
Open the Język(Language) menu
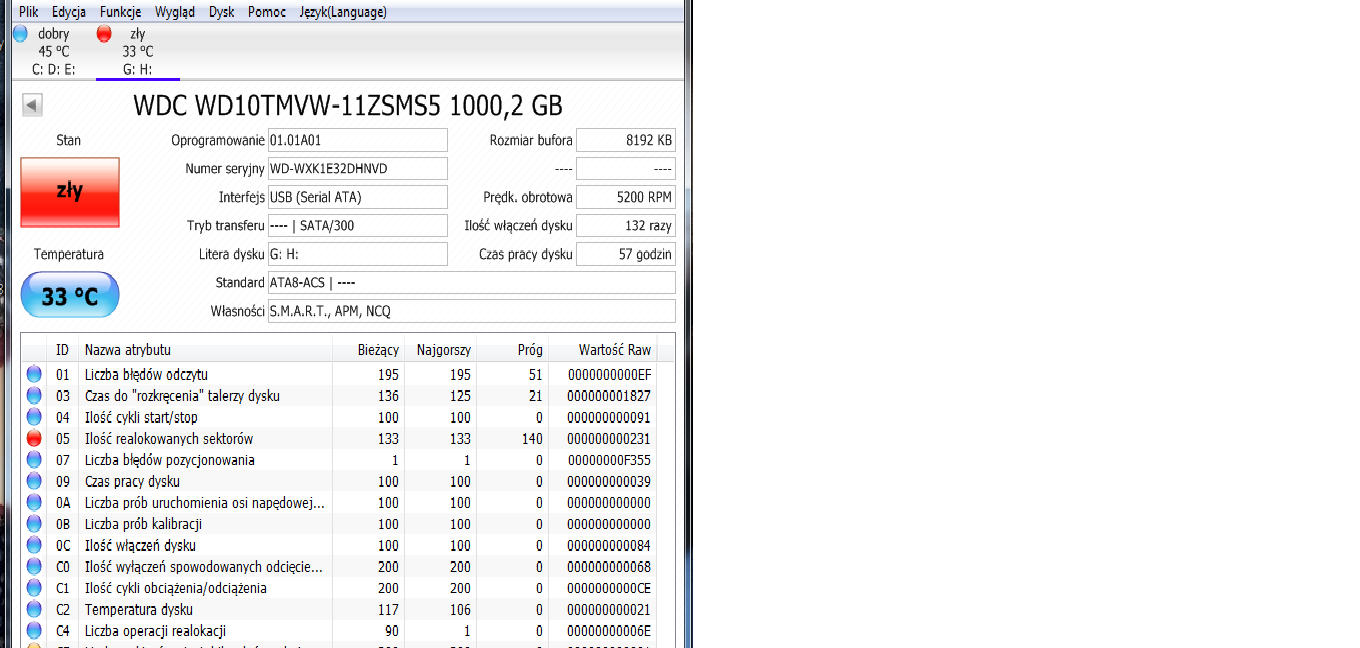click(x=343, y=12)
